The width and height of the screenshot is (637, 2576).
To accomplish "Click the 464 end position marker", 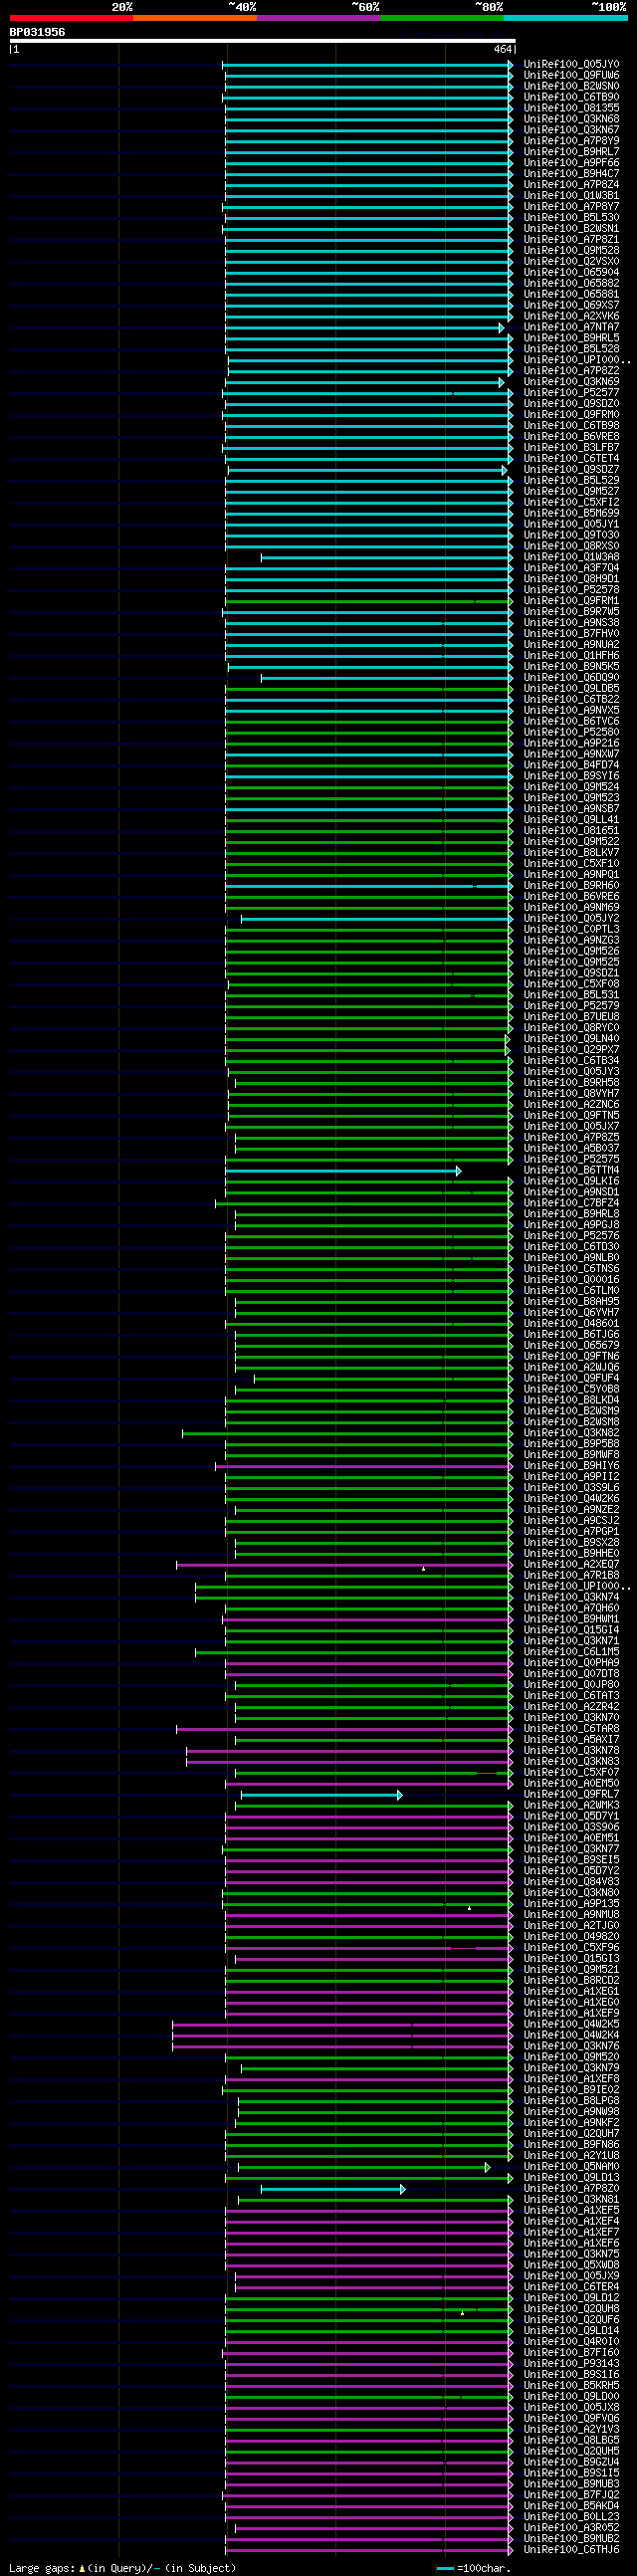I will click(x=502, y=49).
